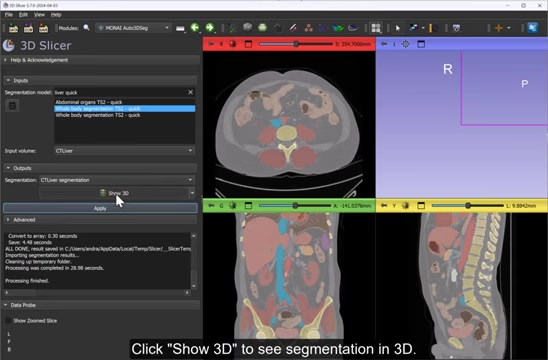This screenshot has width=548, height=360.
Task: Switch to the Segmentations module red dots icon
Action: click(308, 28)
